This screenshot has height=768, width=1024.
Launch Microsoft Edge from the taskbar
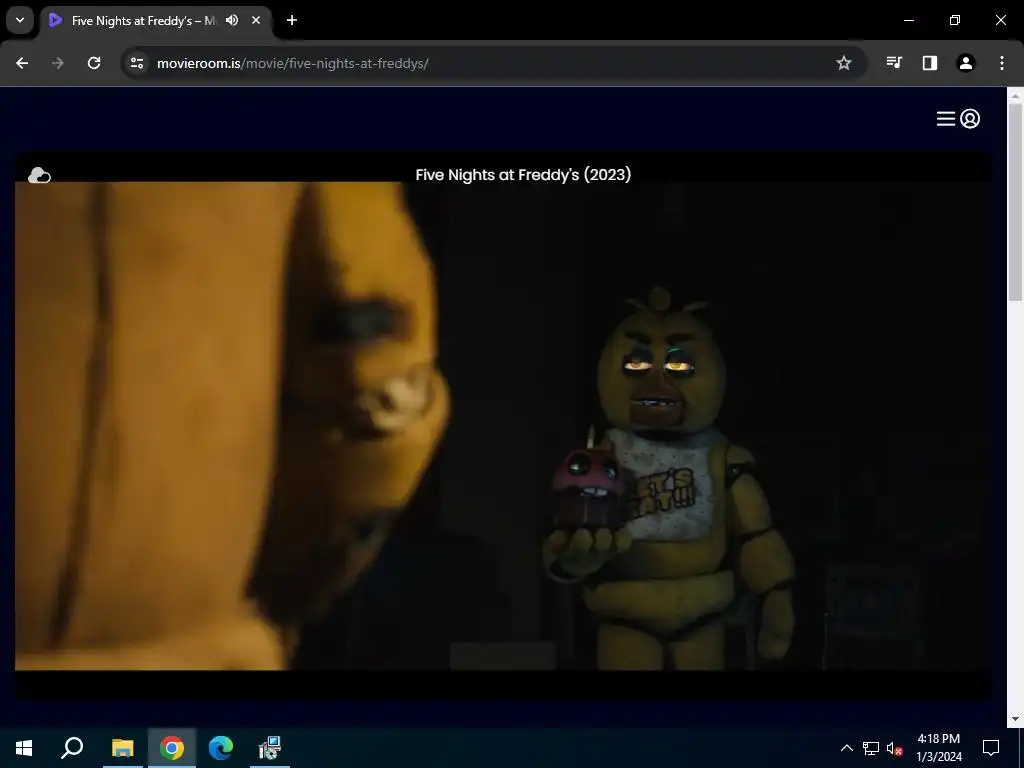pos(221,748)
